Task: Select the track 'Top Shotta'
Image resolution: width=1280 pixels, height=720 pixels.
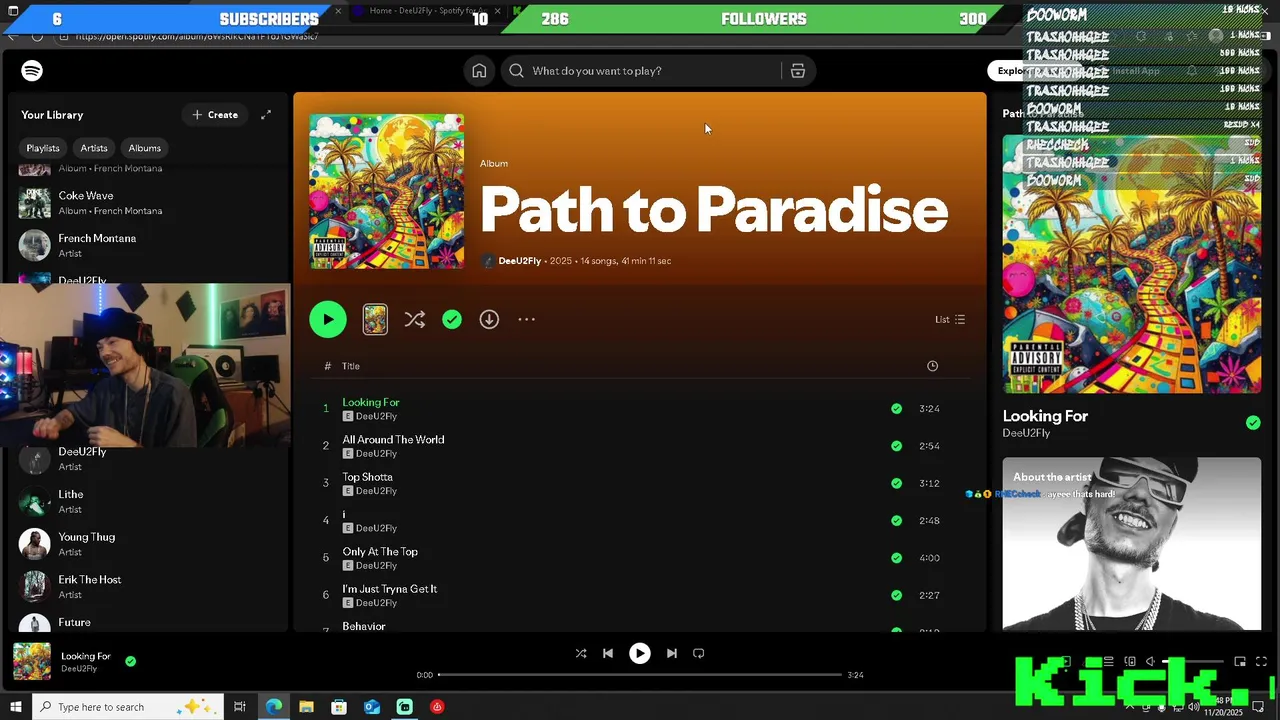Action: click(367, 477)
